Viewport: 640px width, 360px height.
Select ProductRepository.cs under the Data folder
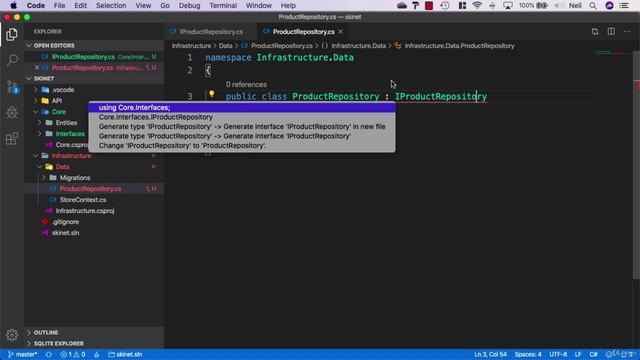point(94,189)
